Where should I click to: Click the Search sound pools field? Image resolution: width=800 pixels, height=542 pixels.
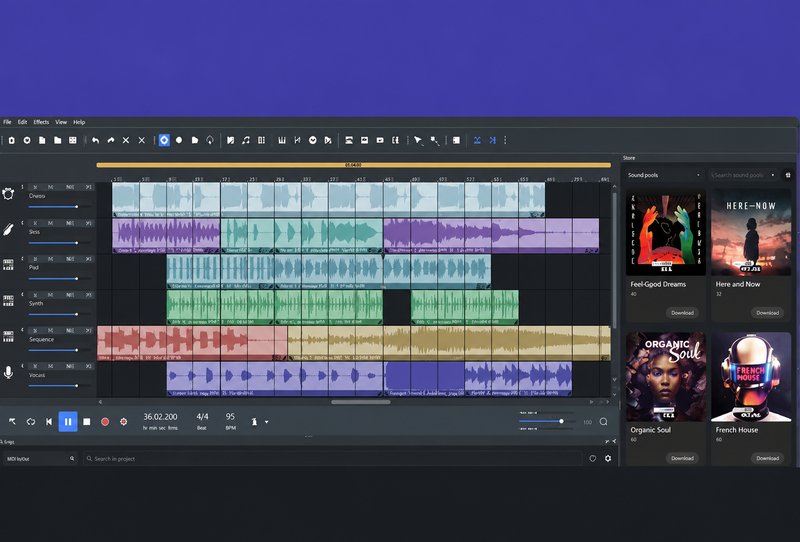pos(743,175)
